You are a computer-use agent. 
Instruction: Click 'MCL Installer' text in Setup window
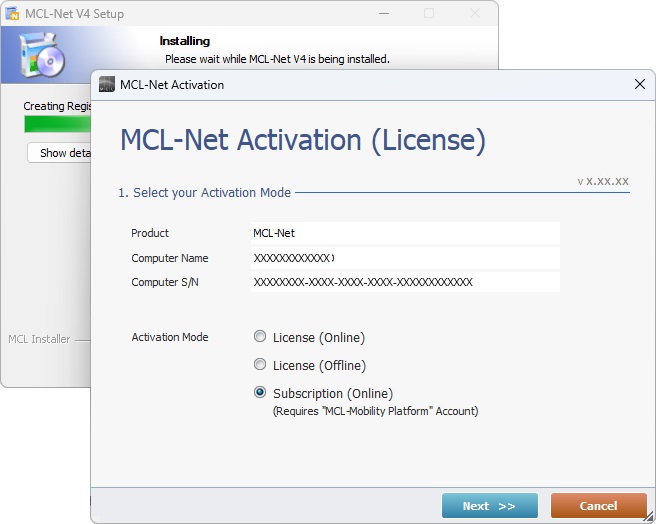tap(39, 339)
